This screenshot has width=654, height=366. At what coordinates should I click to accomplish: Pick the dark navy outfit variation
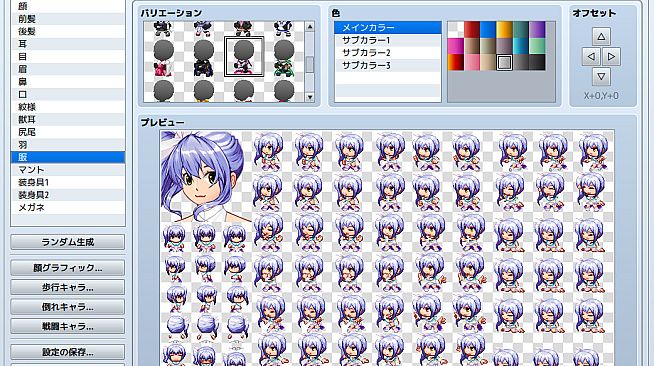(204, 57)
